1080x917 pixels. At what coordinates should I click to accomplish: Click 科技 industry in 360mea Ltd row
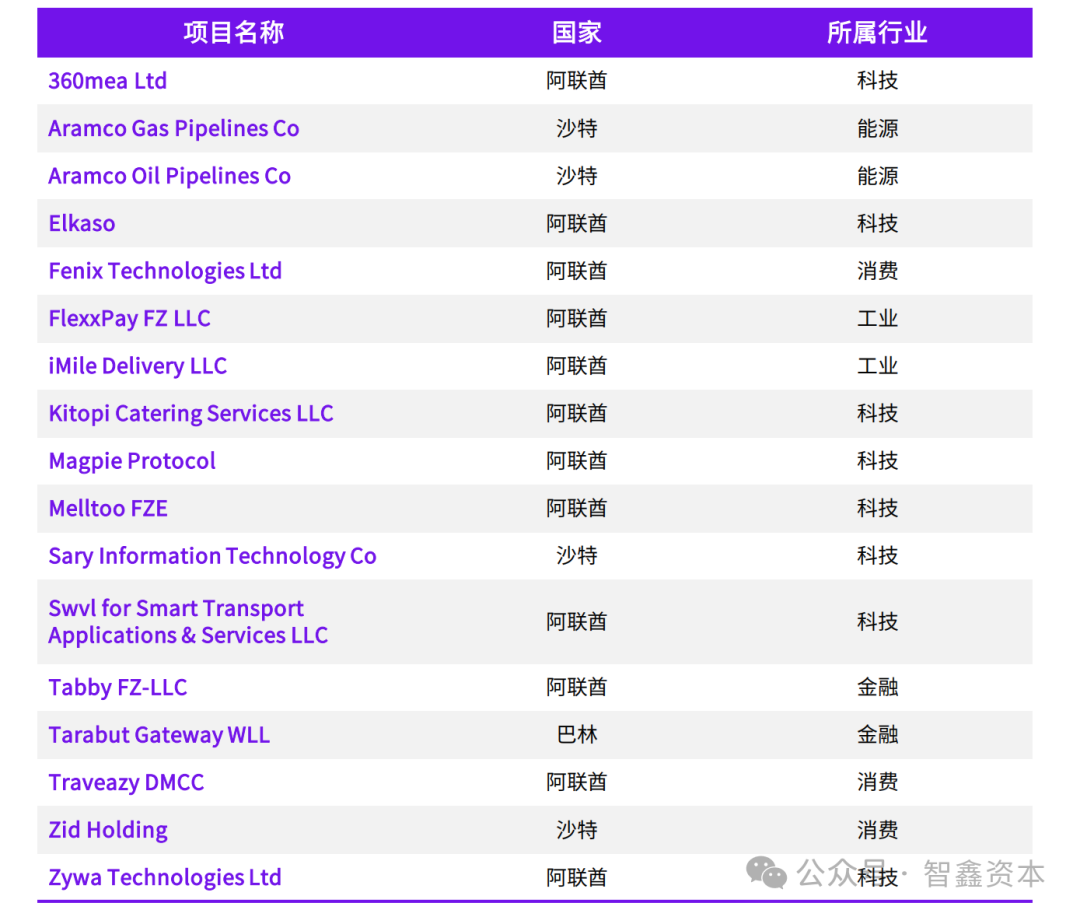coord(878,81)
